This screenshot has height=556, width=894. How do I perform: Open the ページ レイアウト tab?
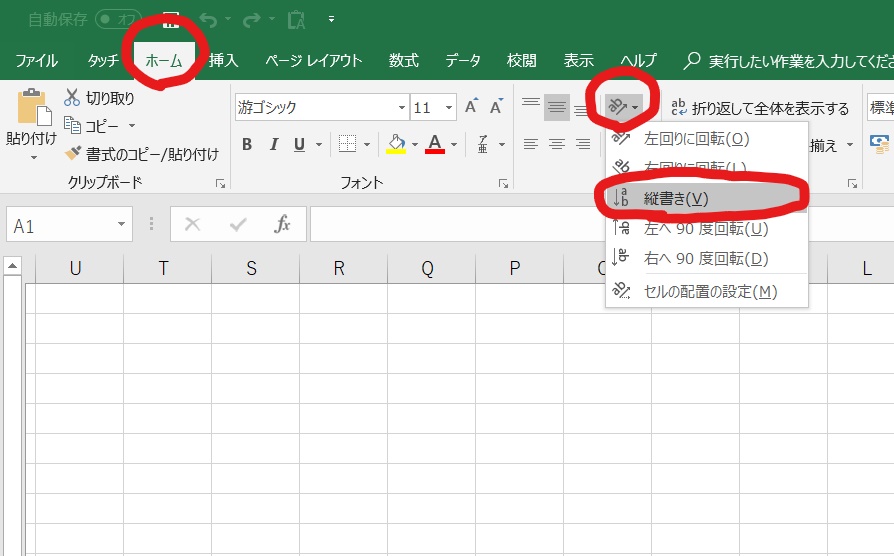pyautogui.click(x=314, y=60)
